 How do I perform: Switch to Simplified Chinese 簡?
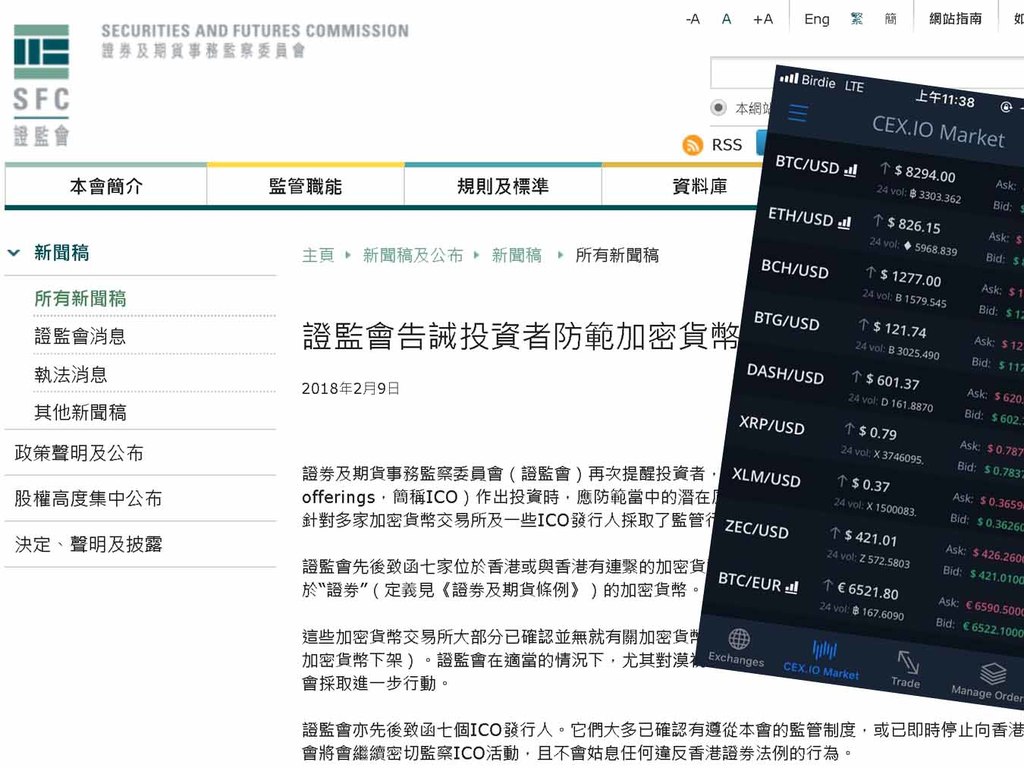[891, 19]
